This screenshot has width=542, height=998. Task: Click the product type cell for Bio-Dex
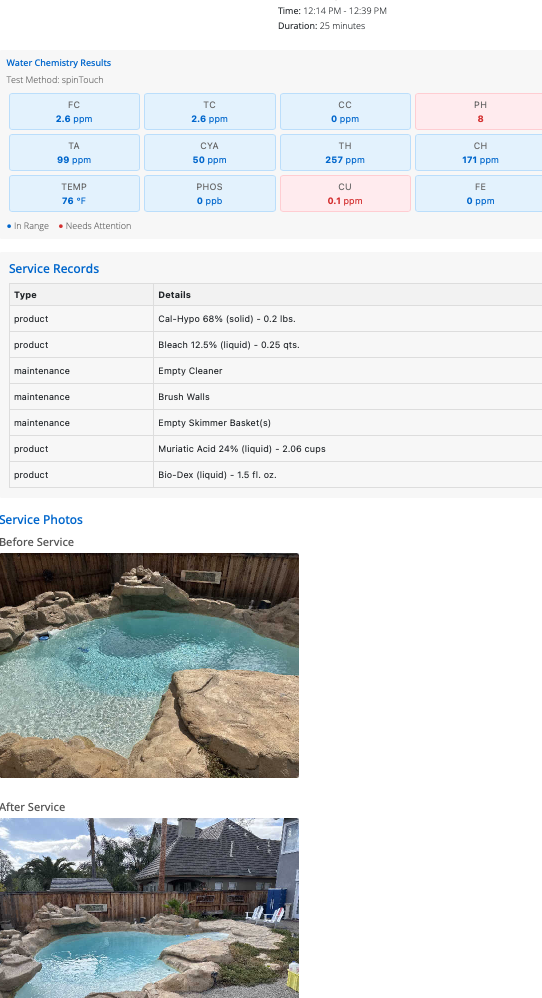coord(81,475)
